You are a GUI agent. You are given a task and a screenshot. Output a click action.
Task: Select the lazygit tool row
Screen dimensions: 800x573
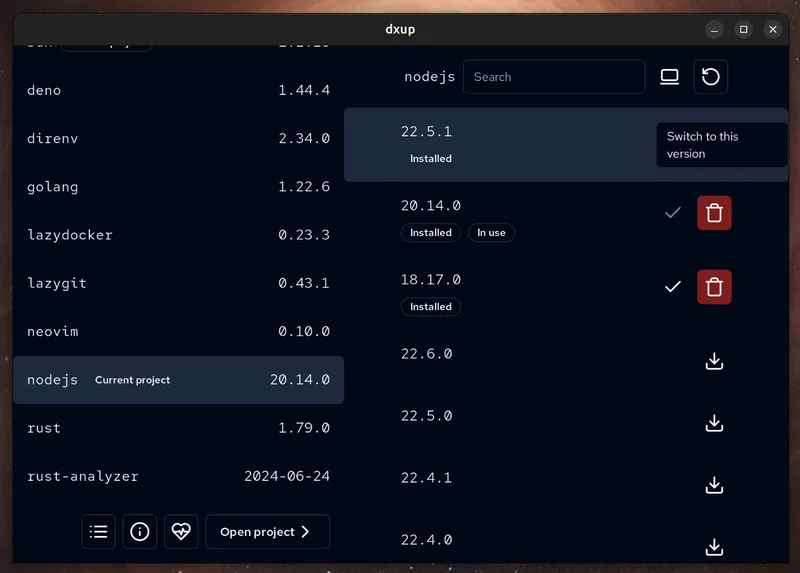[179, 283]
